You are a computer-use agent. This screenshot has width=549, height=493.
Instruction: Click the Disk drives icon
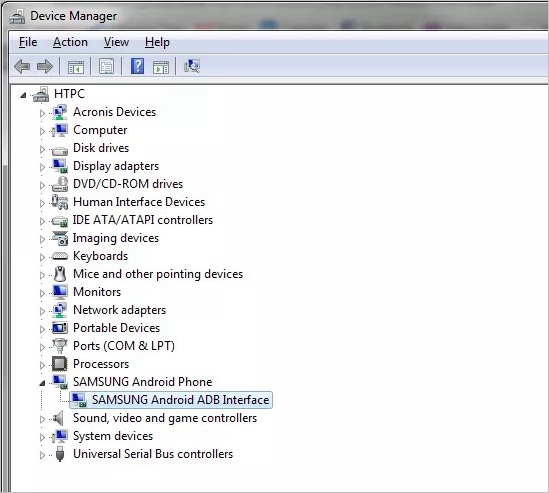(x=60, y=151)
